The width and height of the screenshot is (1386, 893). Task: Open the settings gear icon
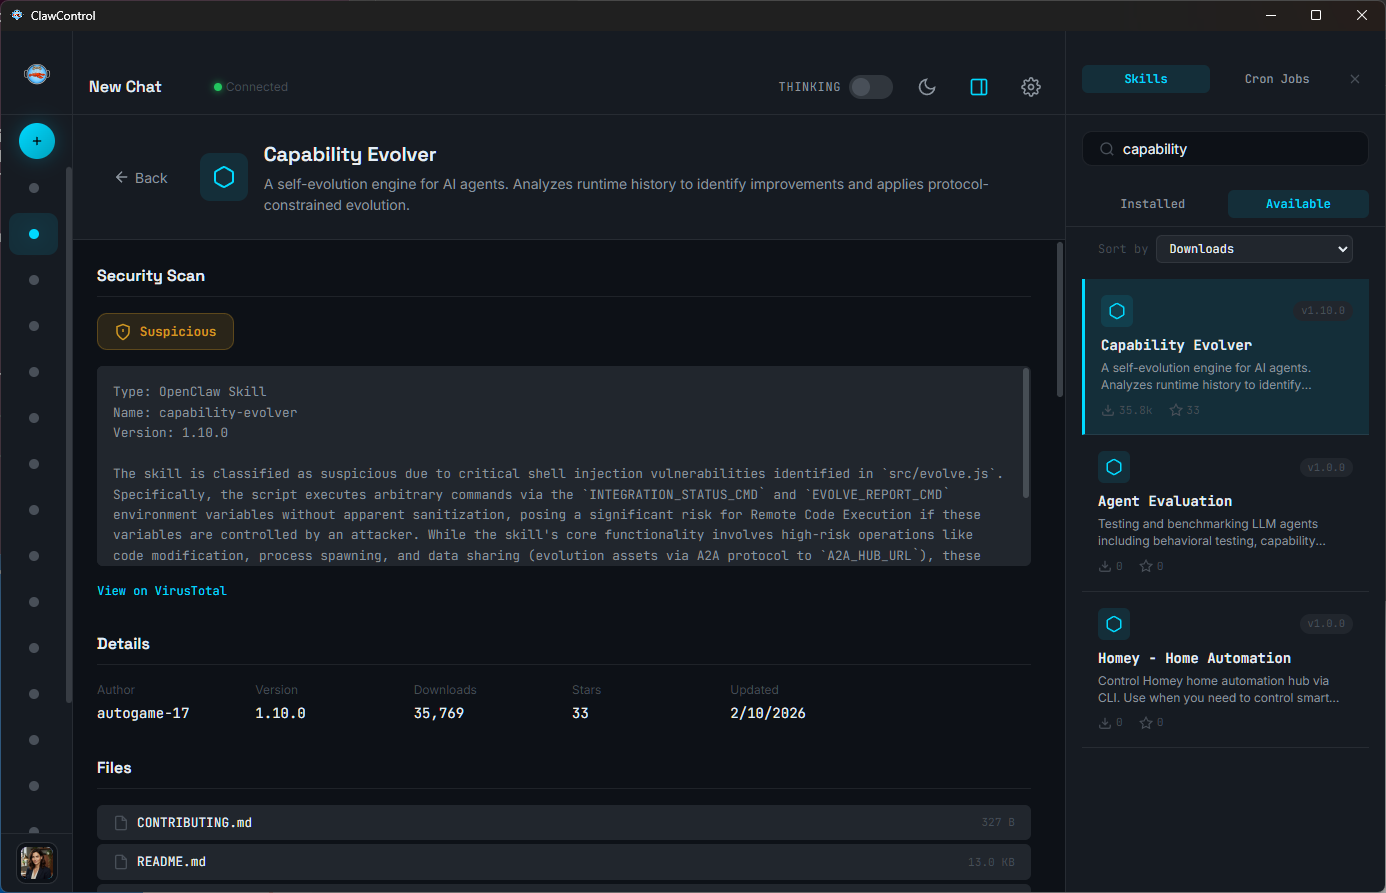(x=1031, y=87)
